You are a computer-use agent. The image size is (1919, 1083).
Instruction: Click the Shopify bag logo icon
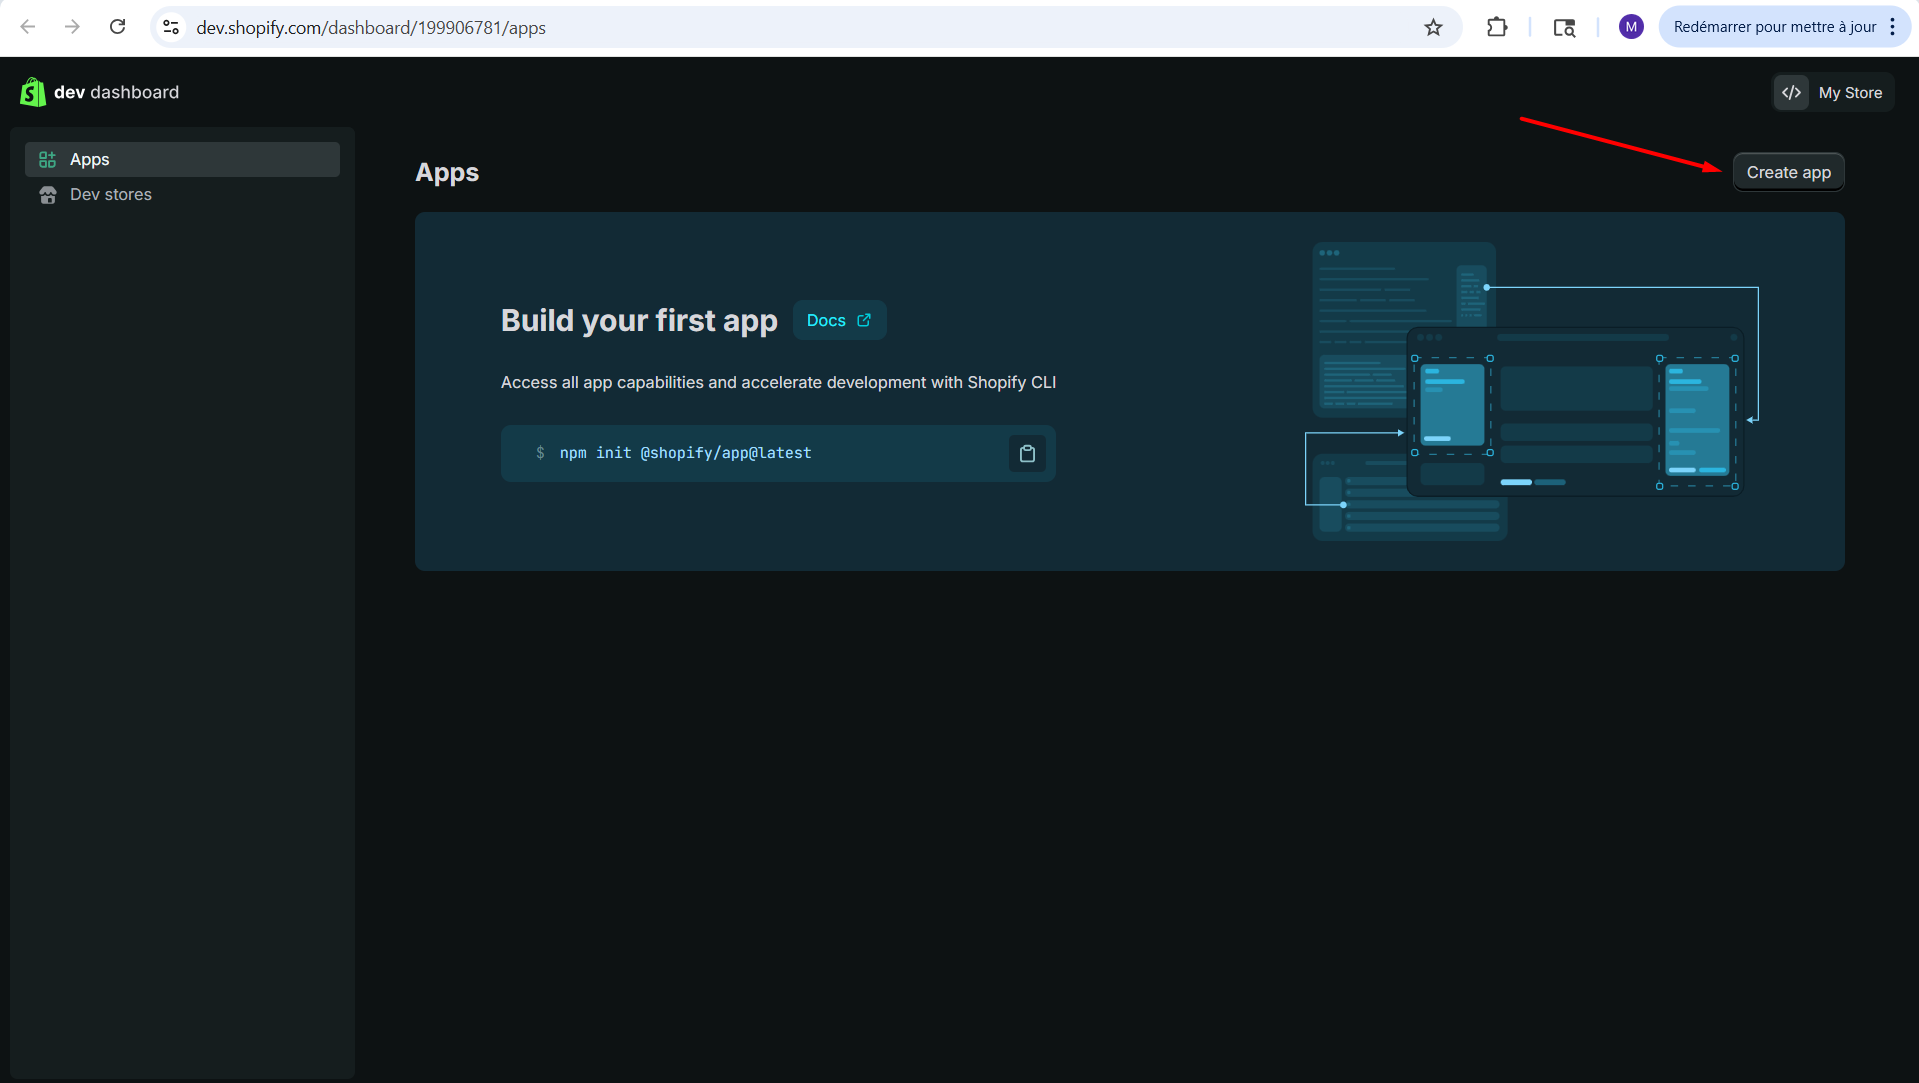32,92
